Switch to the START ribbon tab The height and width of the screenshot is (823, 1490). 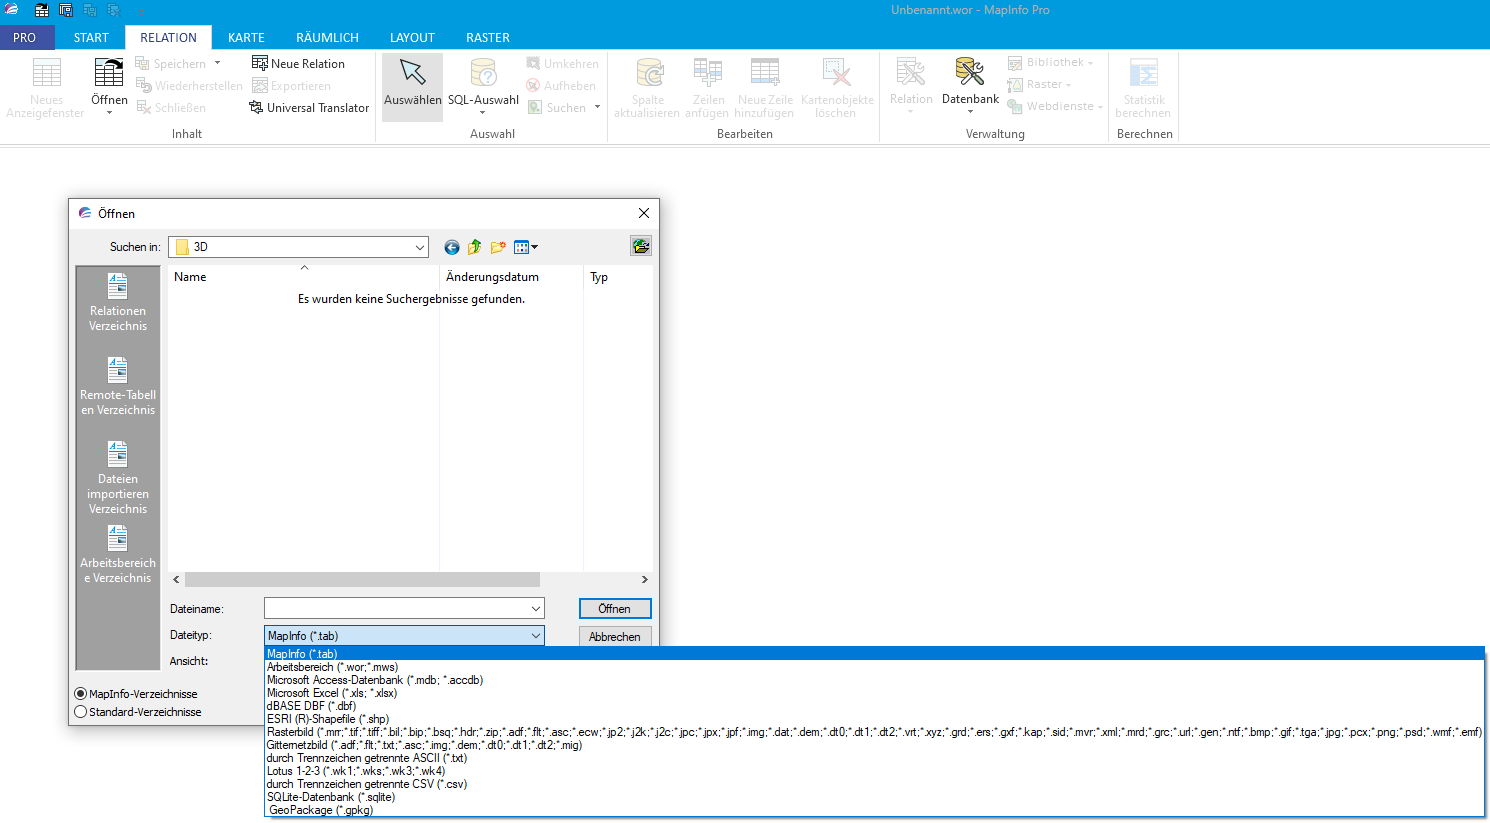point(91,37)
